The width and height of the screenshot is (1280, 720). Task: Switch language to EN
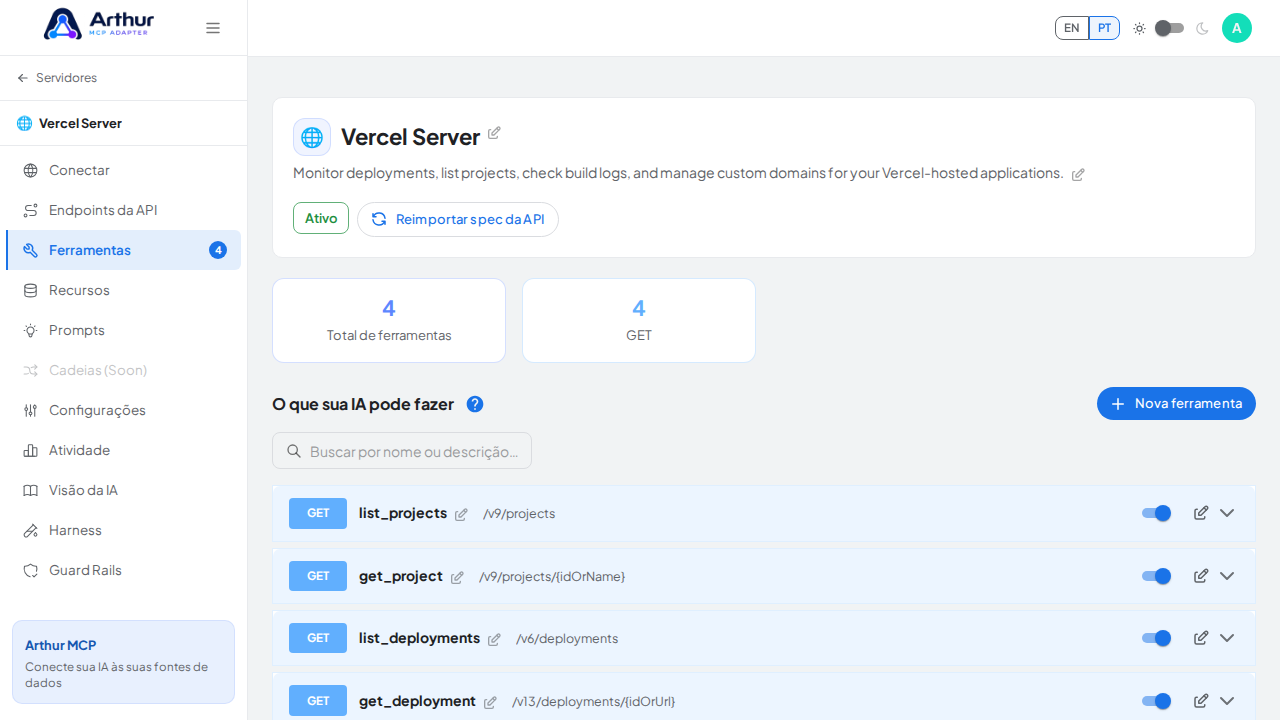coord(1072,28)
